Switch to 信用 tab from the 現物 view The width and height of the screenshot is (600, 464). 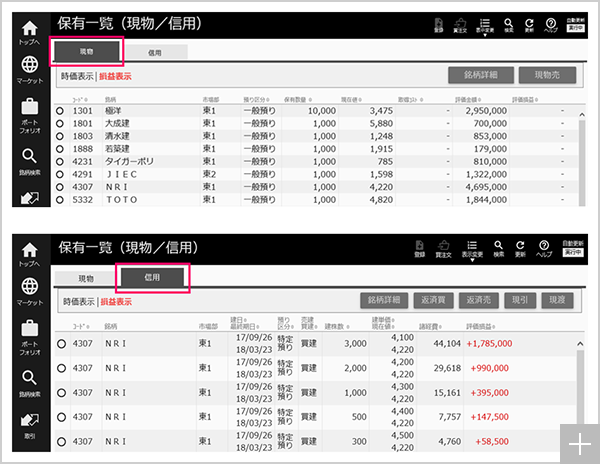click(x=155, y=52)
